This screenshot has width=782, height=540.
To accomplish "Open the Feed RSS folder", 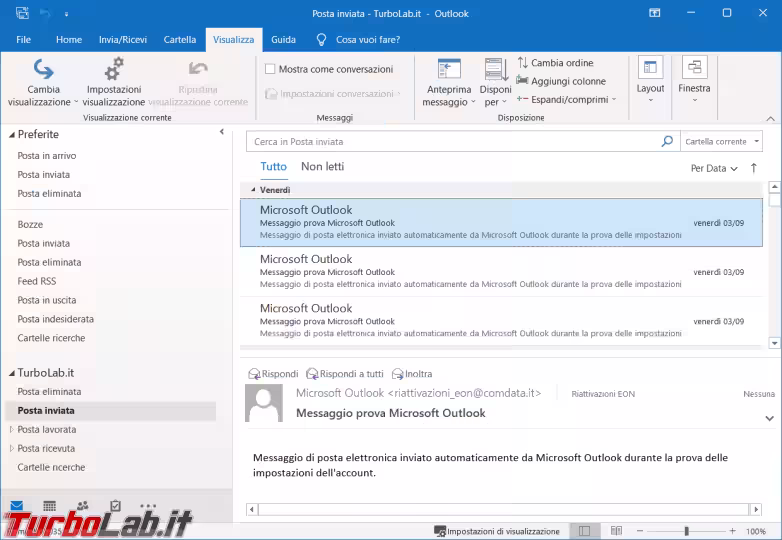I will click(x=36, y=281).
